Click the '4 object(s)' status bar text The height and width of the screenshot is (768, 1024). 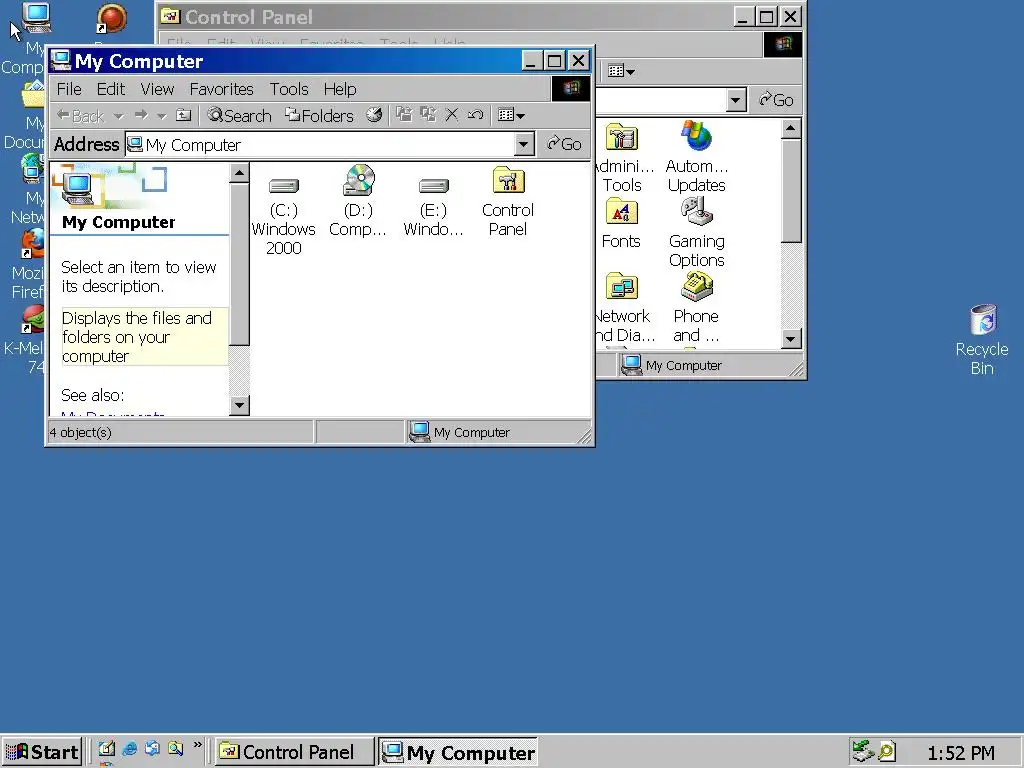point(81,432)
